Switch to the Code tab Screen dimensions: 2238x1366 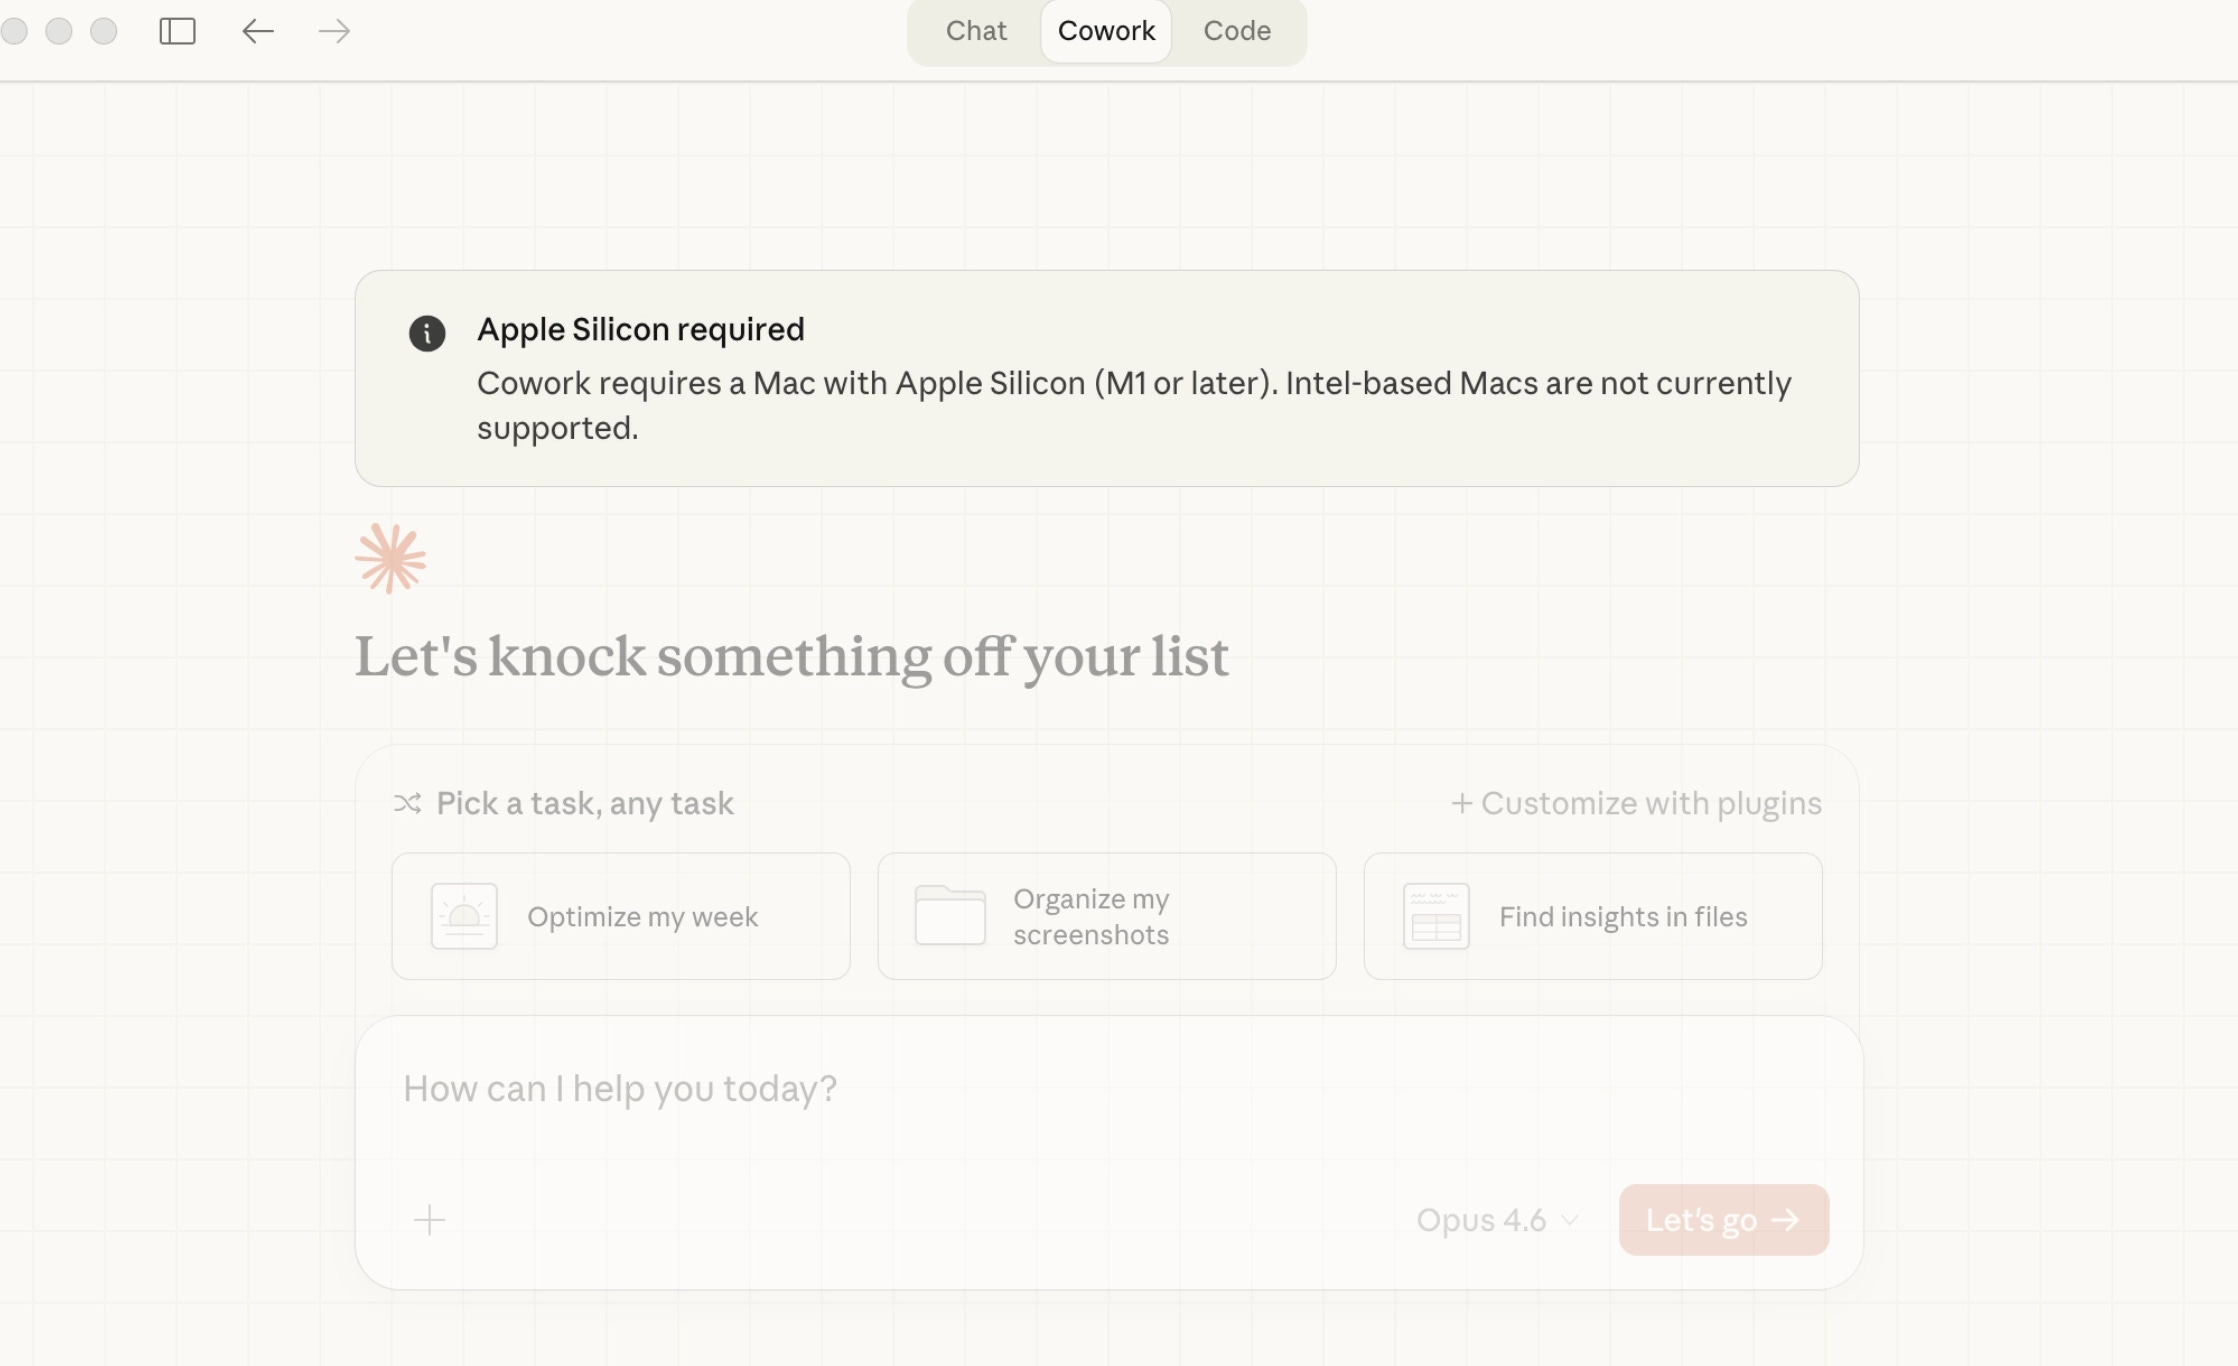[1237, 31]
